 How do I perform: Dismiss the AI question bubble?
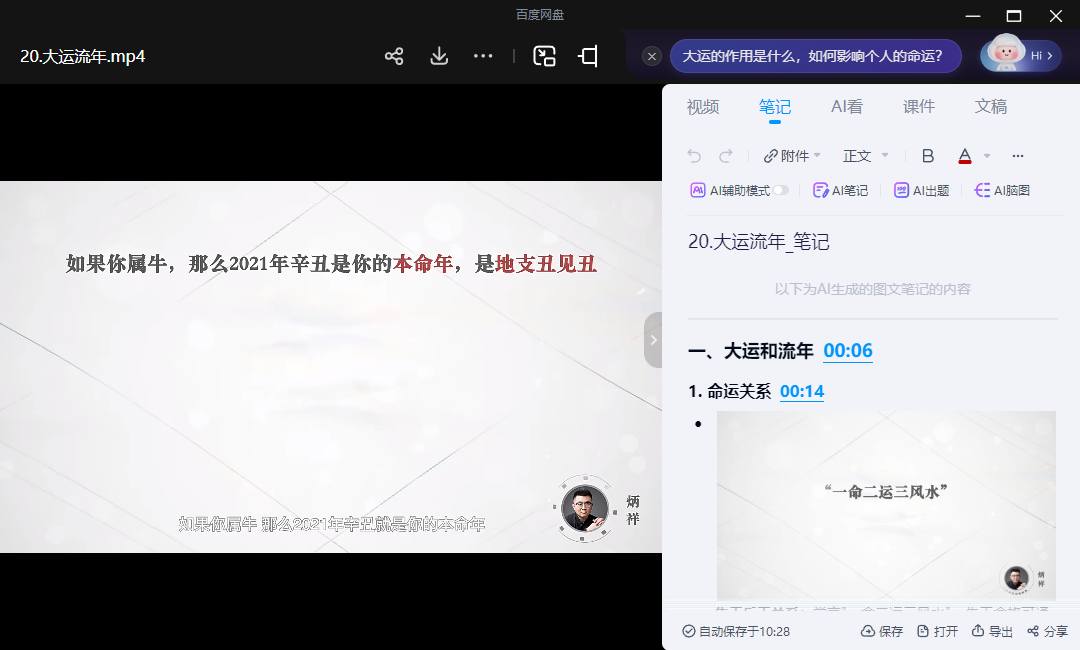652,56
